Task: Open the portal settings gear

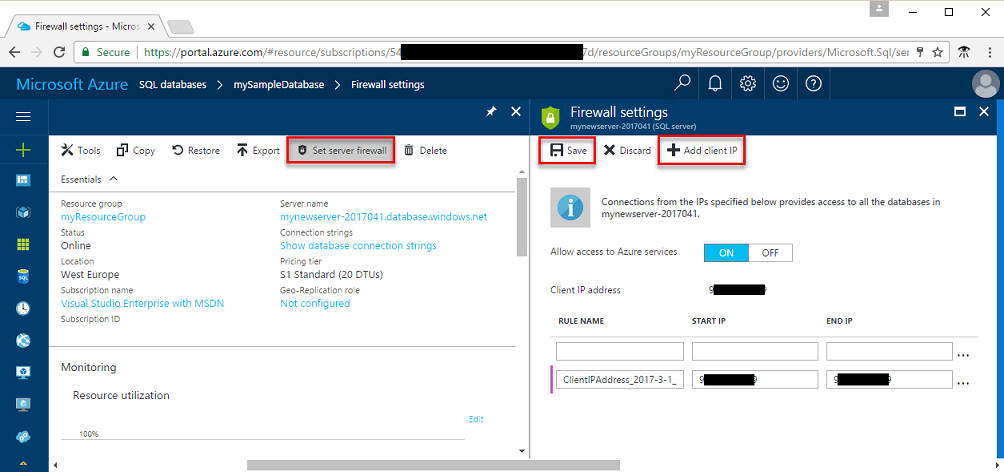Action: 748,84
